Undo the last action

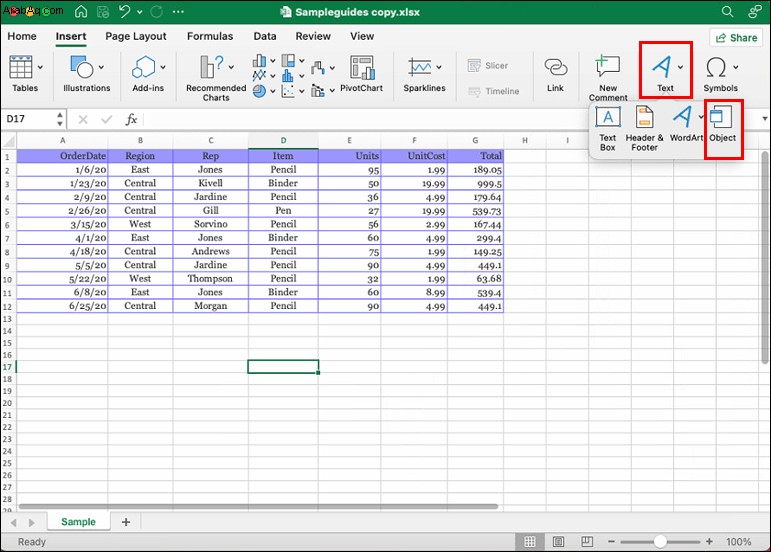124,12
